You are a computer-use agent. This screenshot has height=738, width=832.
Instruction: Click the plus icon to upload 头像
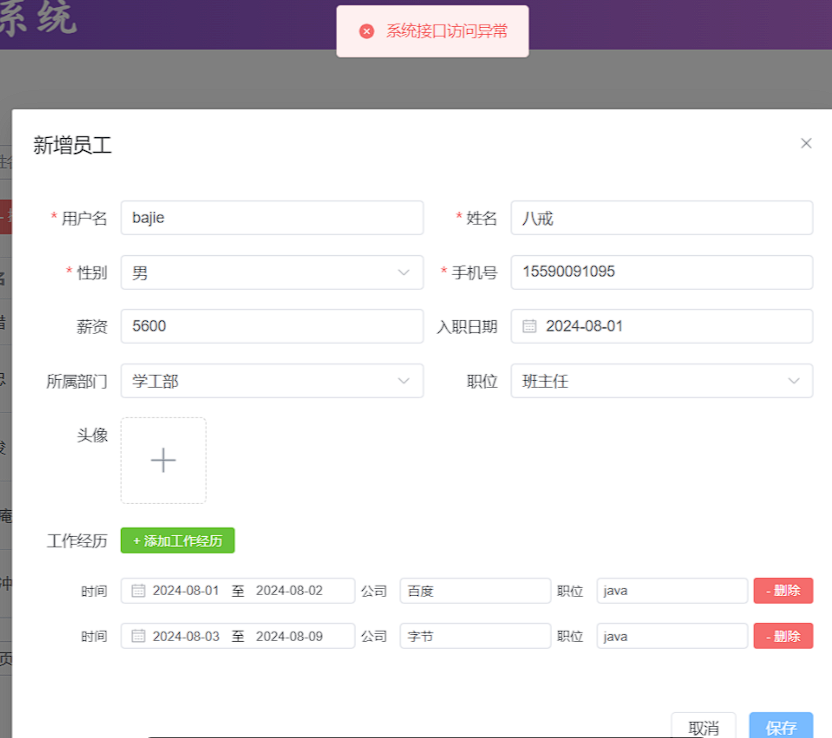pos(163,460)
